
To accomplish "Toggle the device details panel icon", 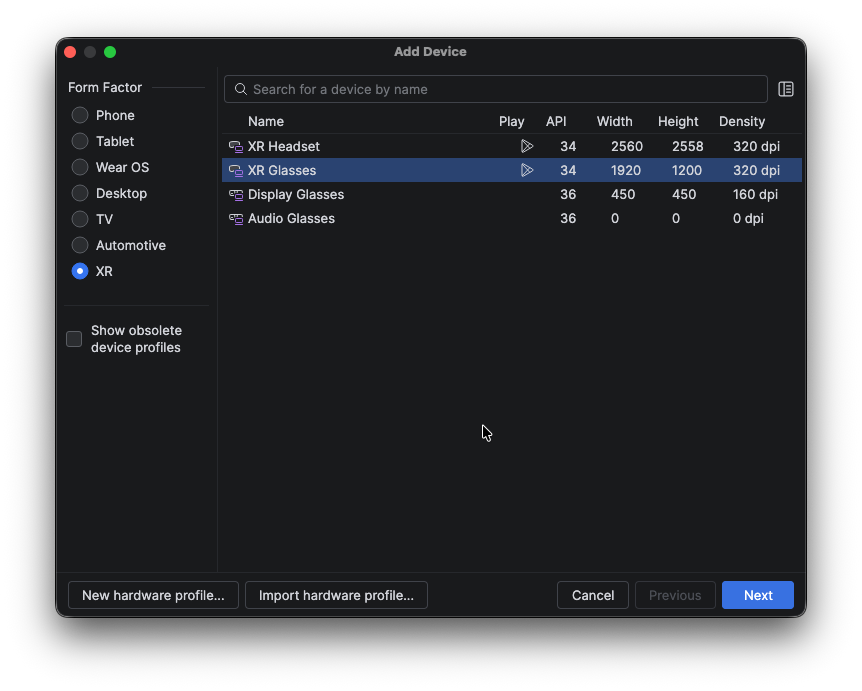I will click(786, 89).
